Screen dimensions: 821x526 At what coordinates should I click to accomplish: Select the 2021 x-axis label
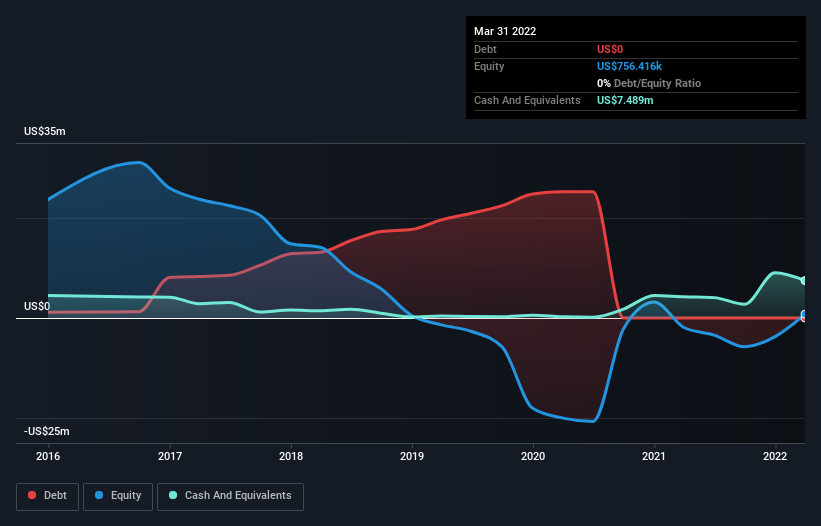point(654,456)
